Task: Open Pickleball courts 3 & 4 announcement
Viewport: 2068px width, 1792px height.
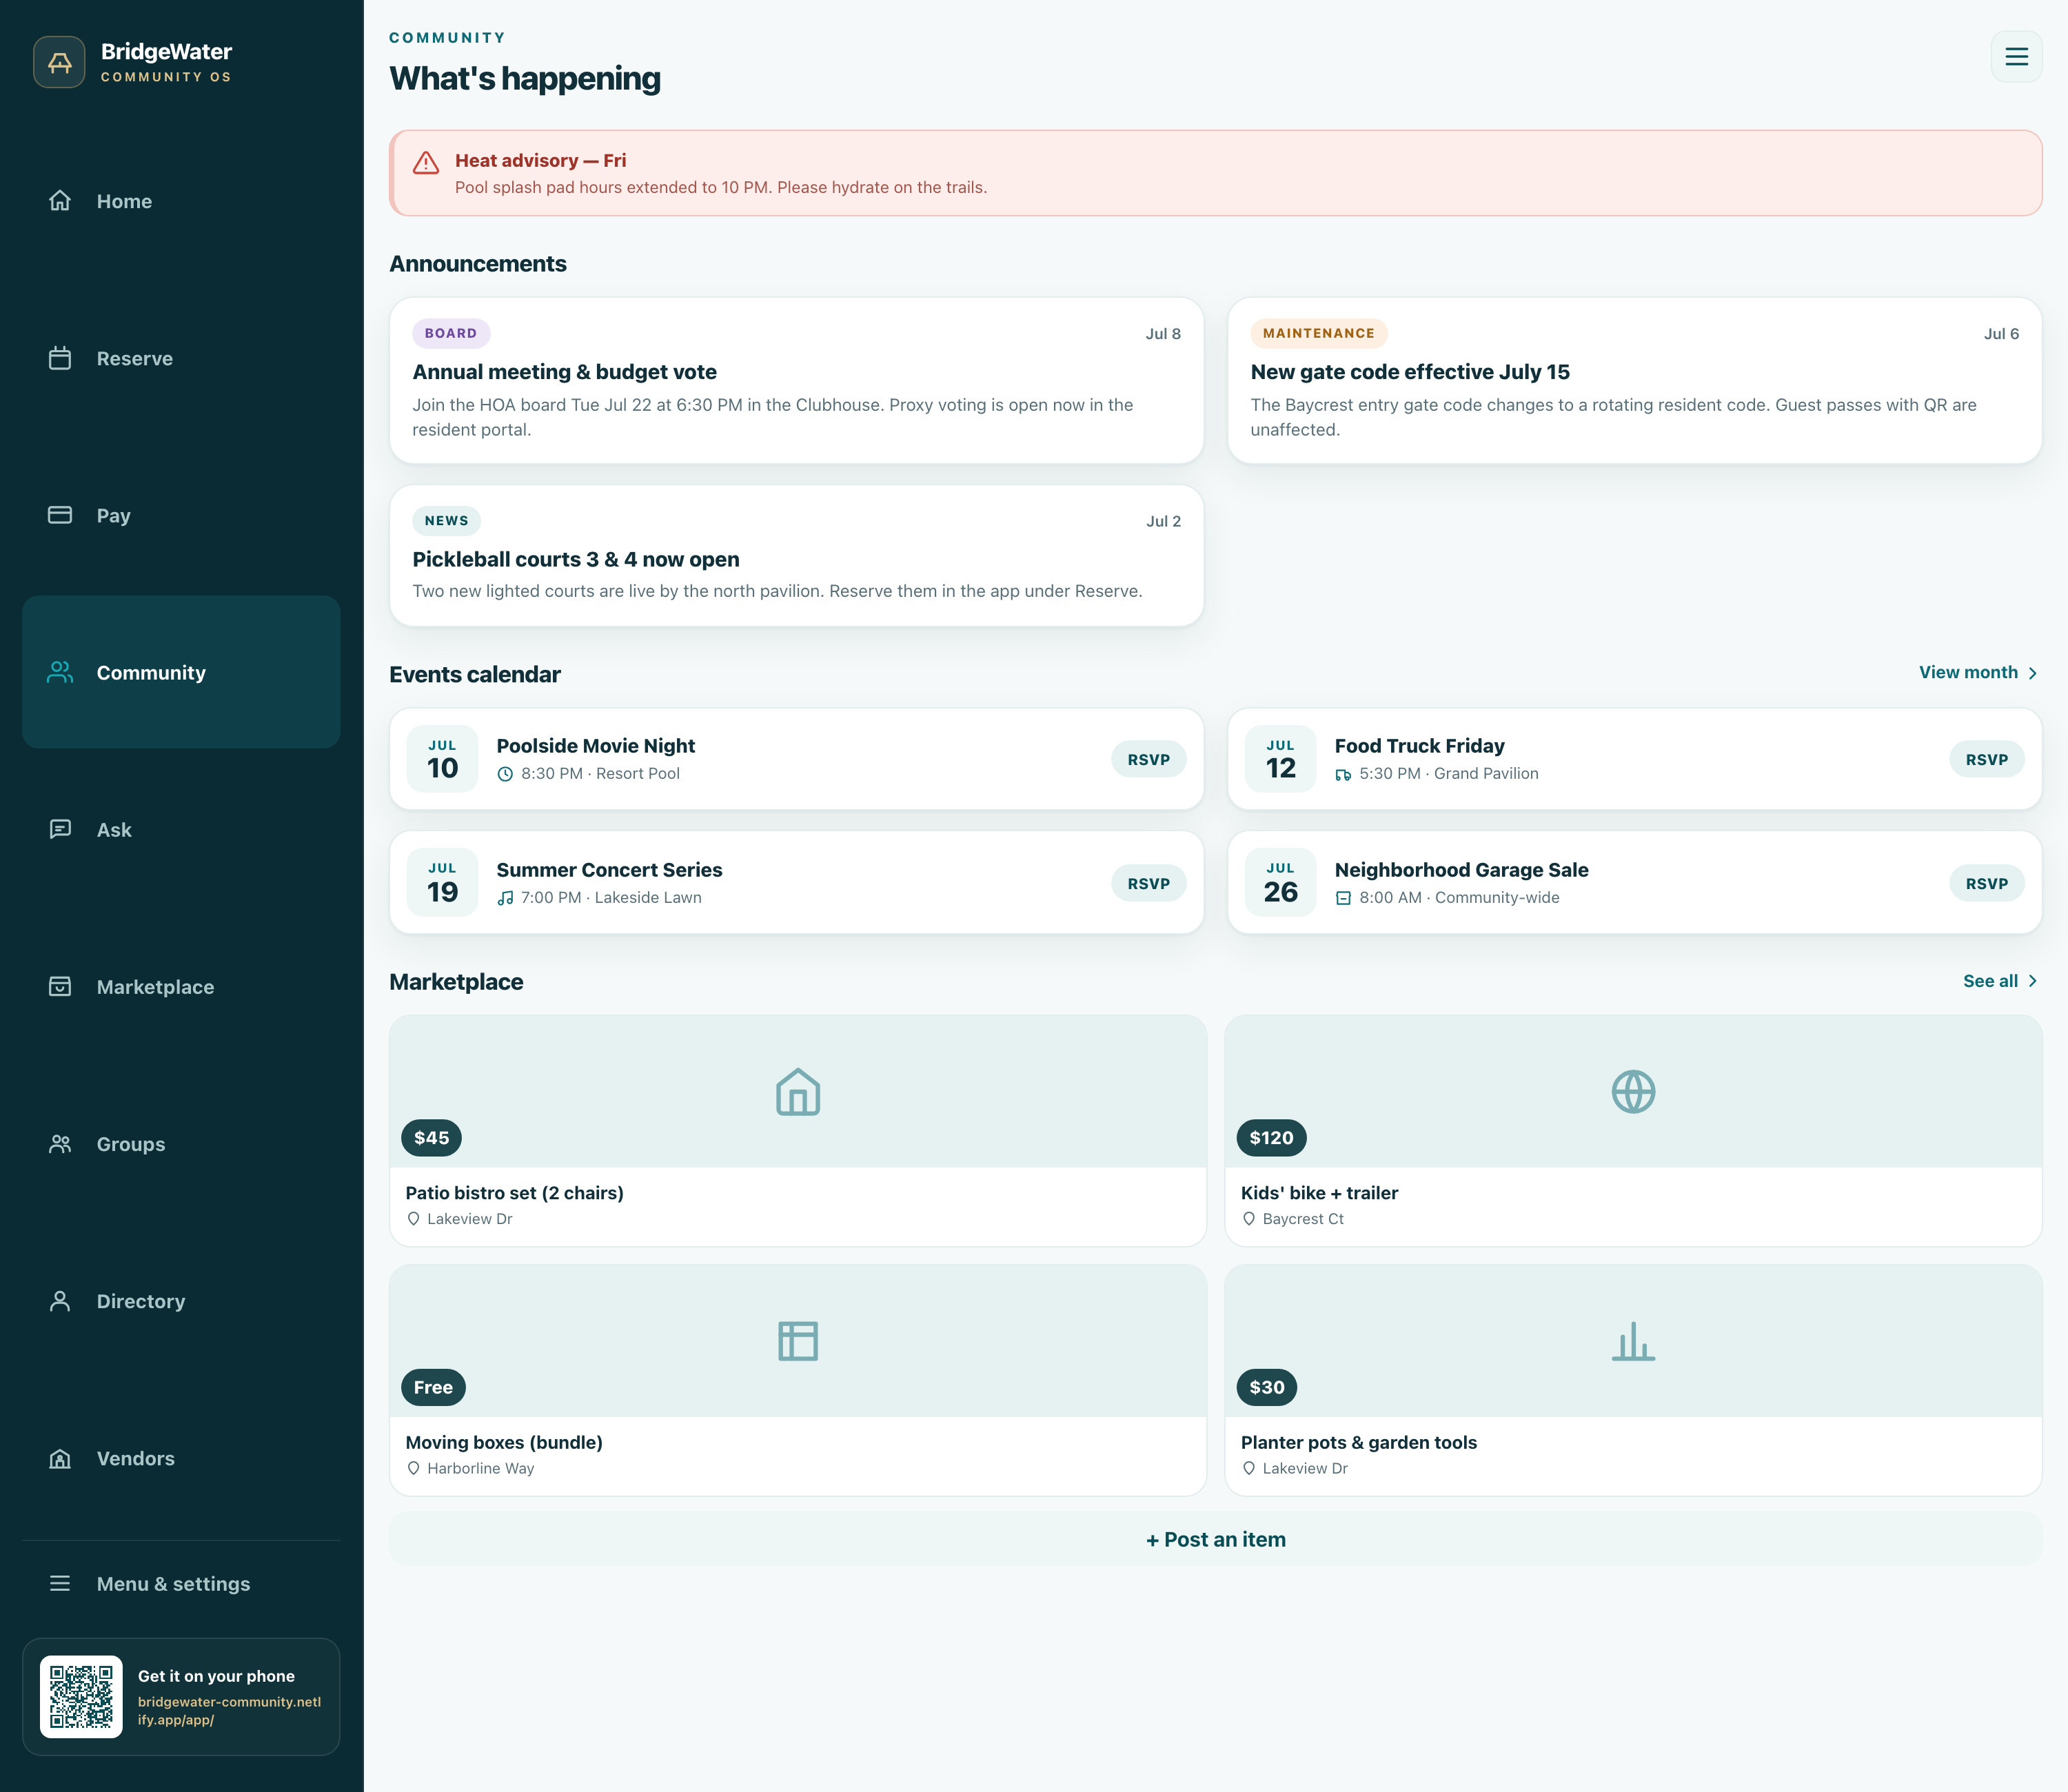Action: [796, 556]
